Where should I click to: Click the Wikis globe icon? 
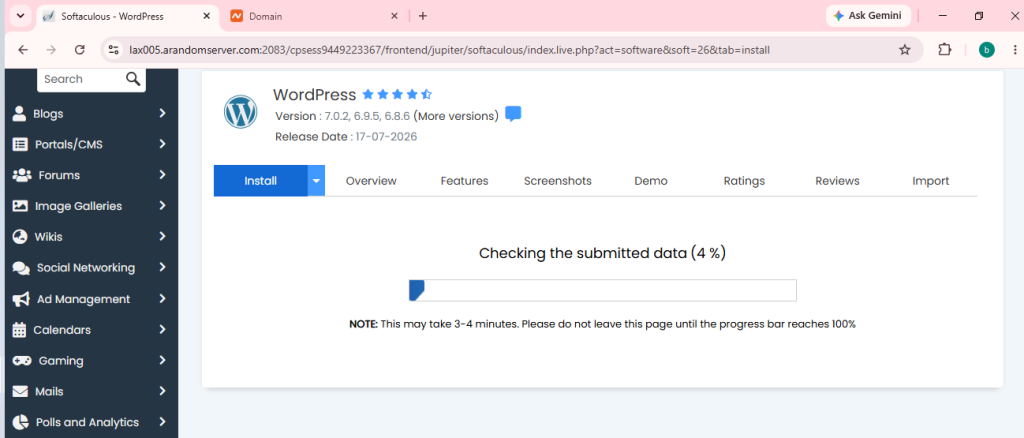coord(20,236)
